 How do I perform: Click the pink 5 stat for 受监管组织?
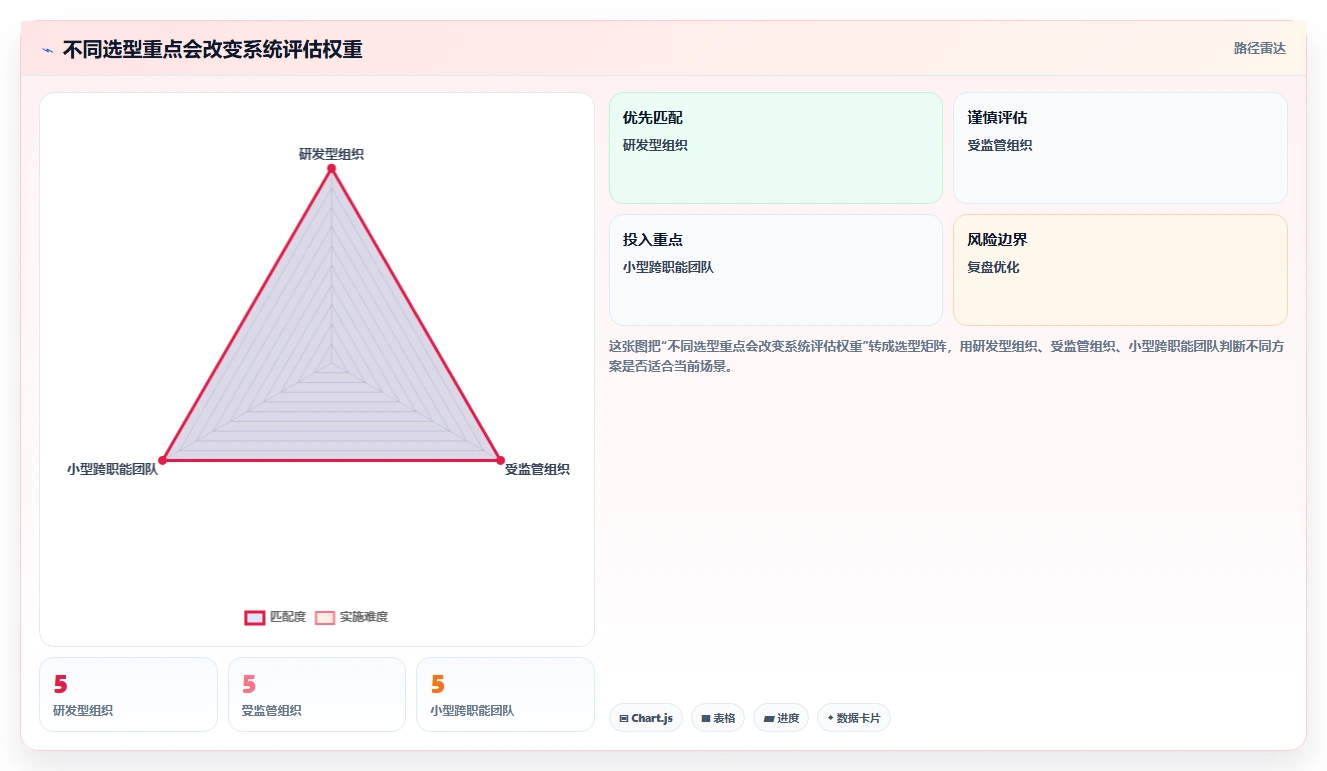click(x=249, y=685)
